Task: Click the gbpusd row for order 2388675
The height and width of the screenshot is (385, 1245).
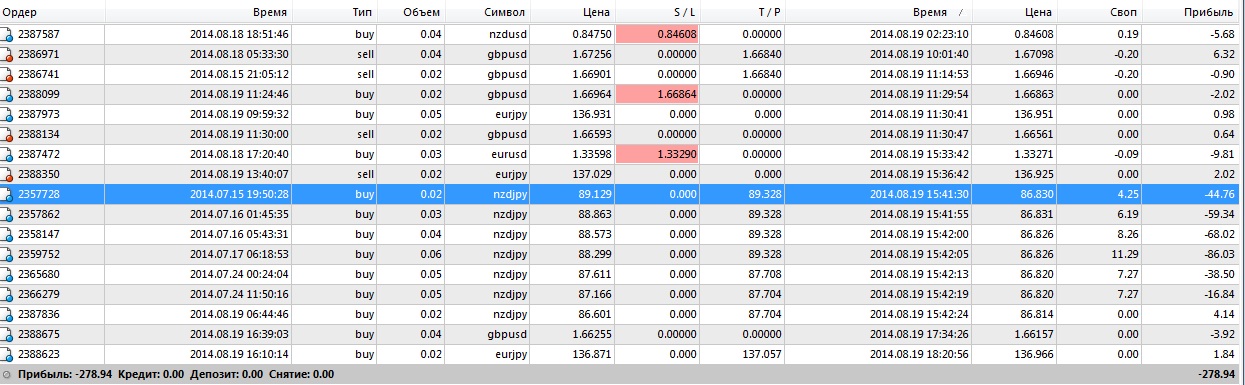Action: (622, 334)
